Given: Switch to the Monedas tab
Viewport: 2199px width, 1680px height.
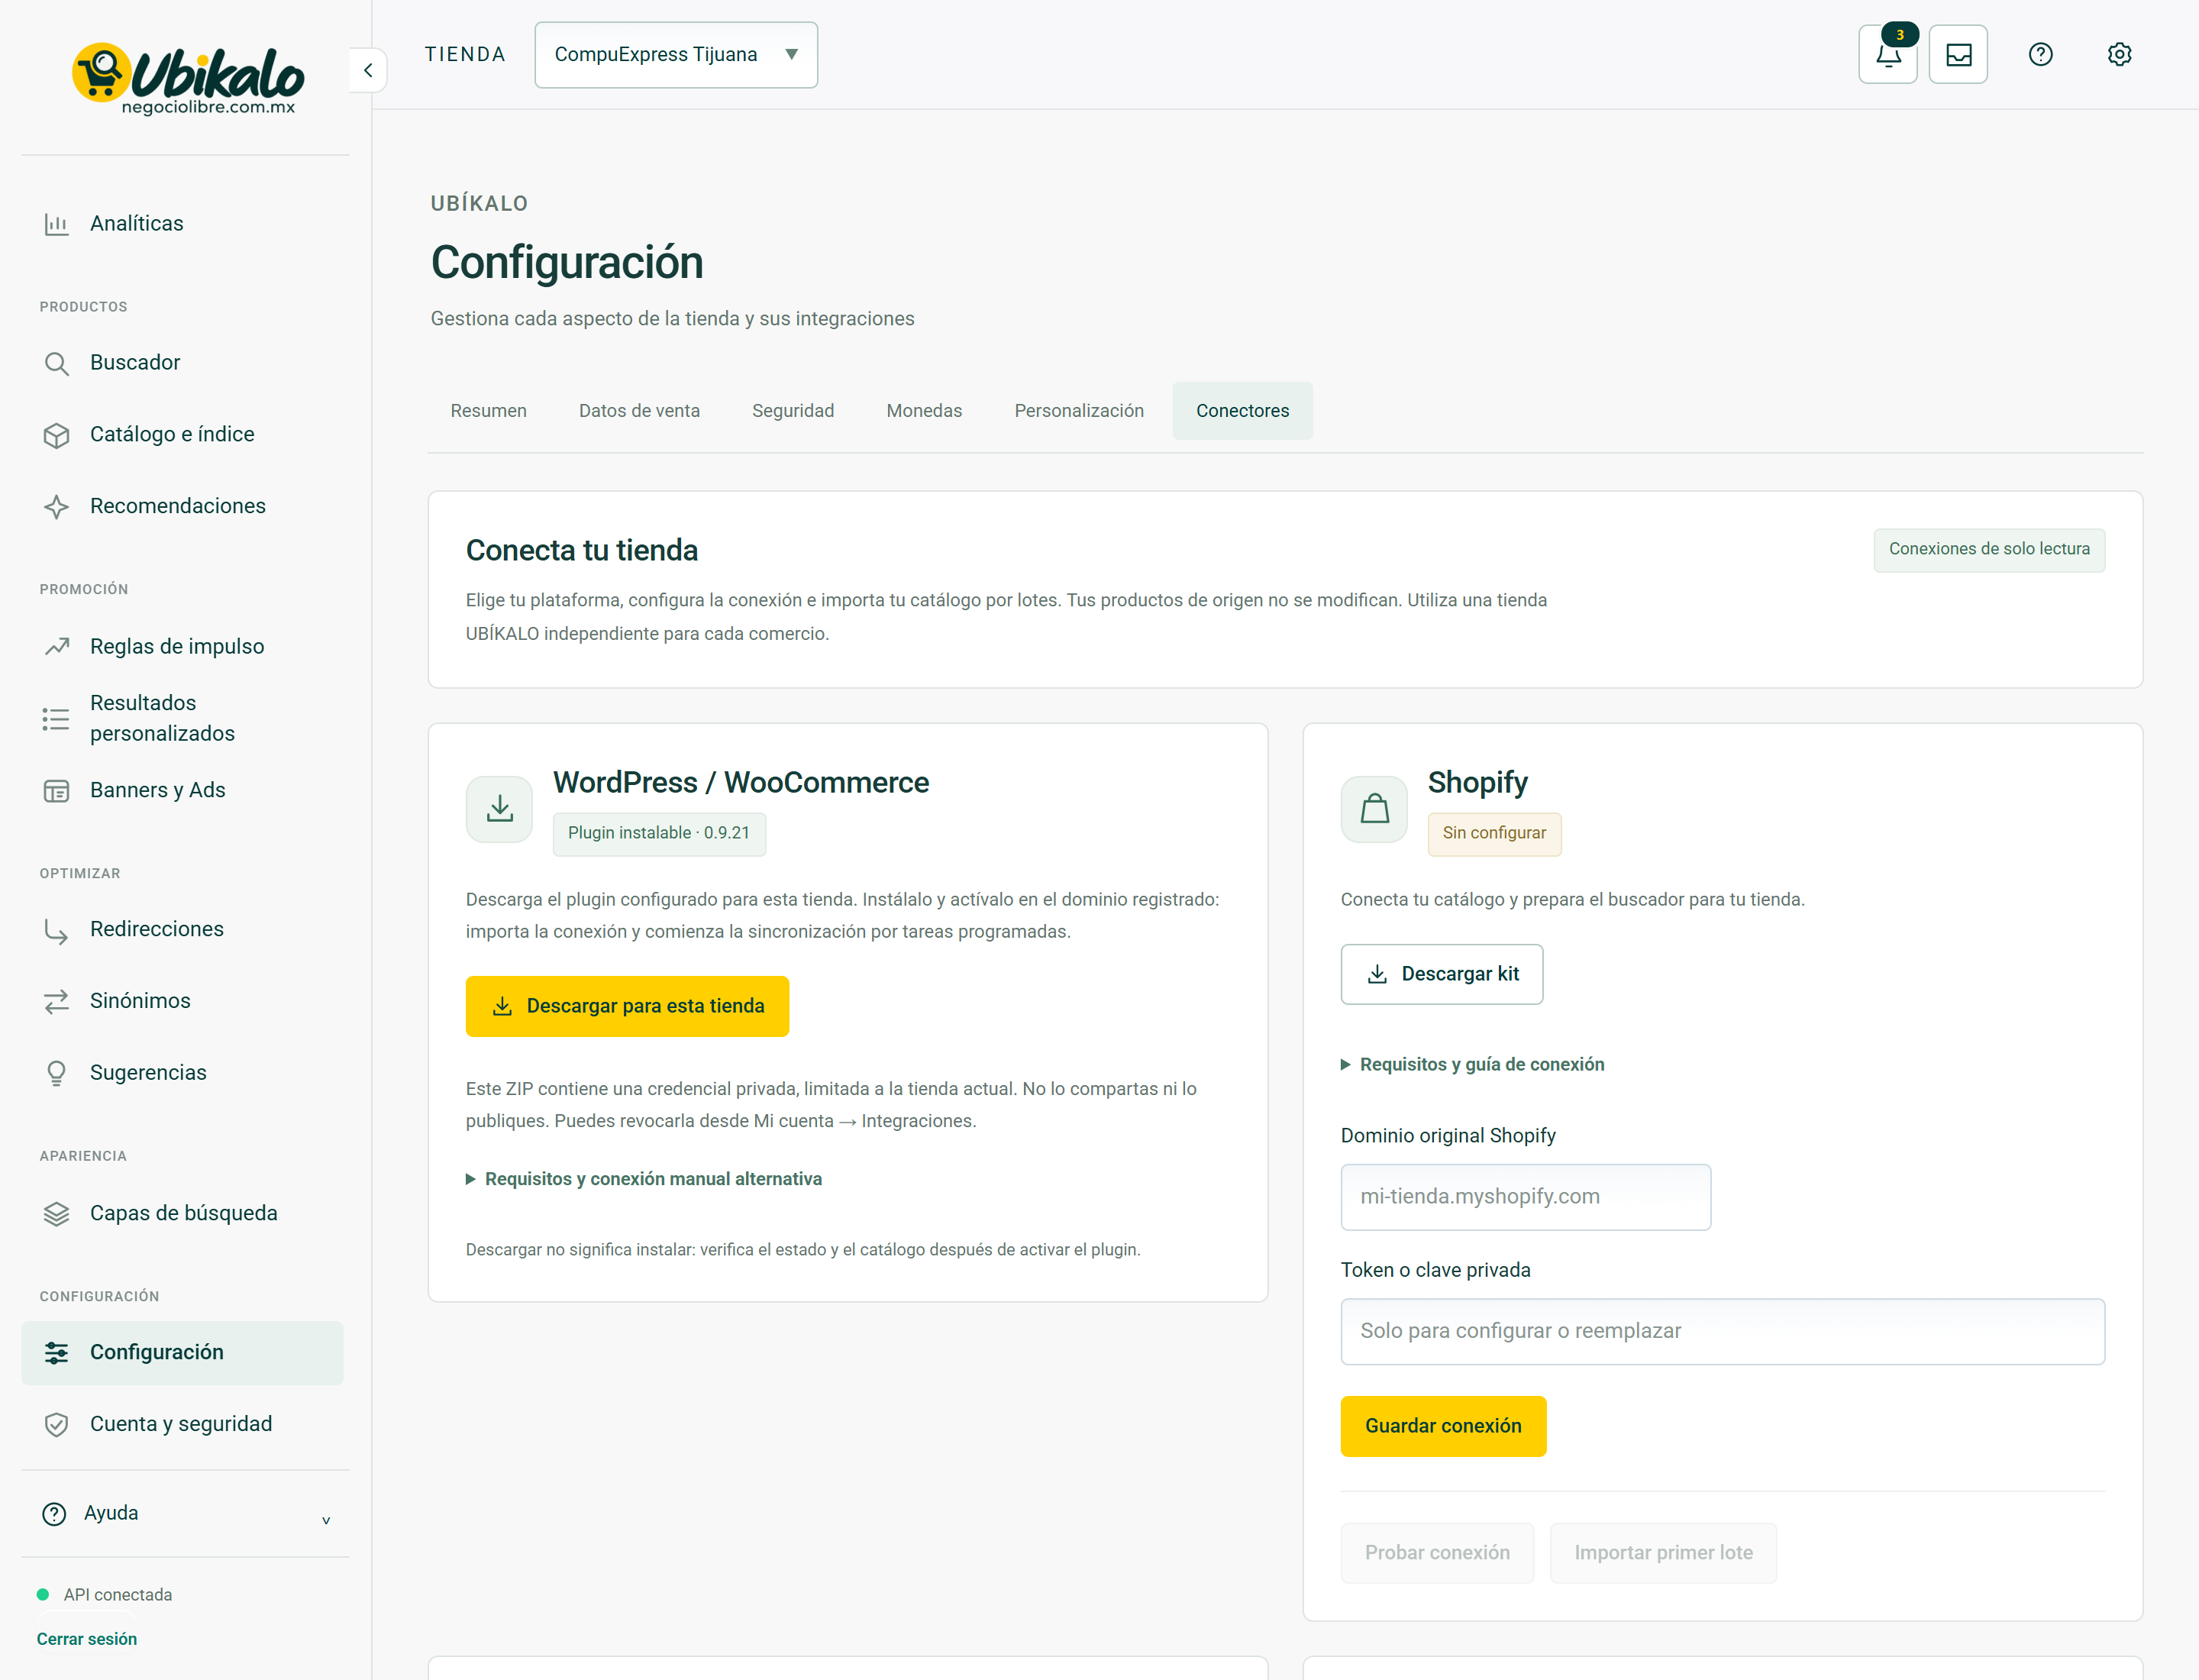Looking at the screenshot, I should point(924,411).
